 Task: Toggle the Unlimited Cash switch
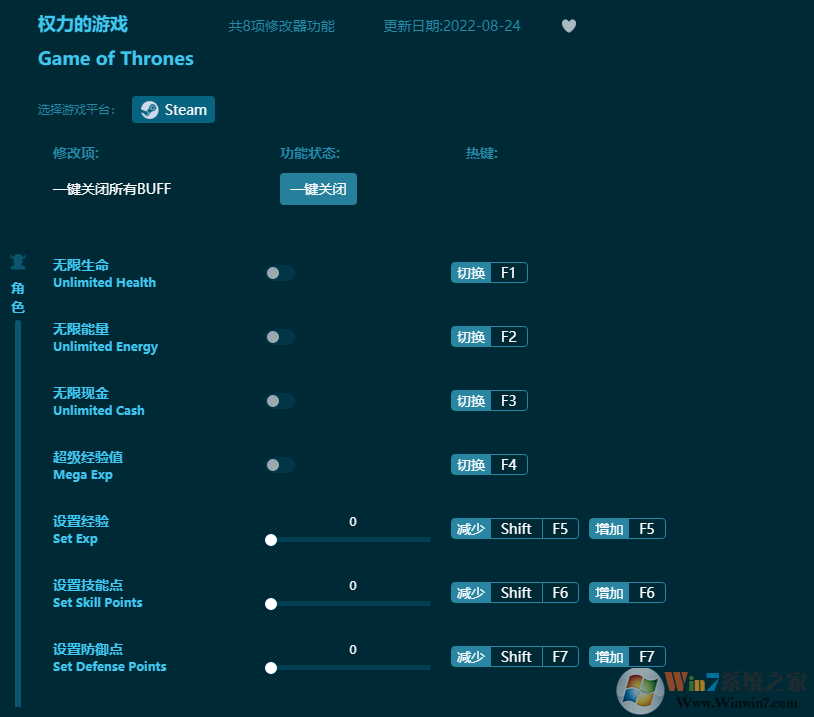279,401
